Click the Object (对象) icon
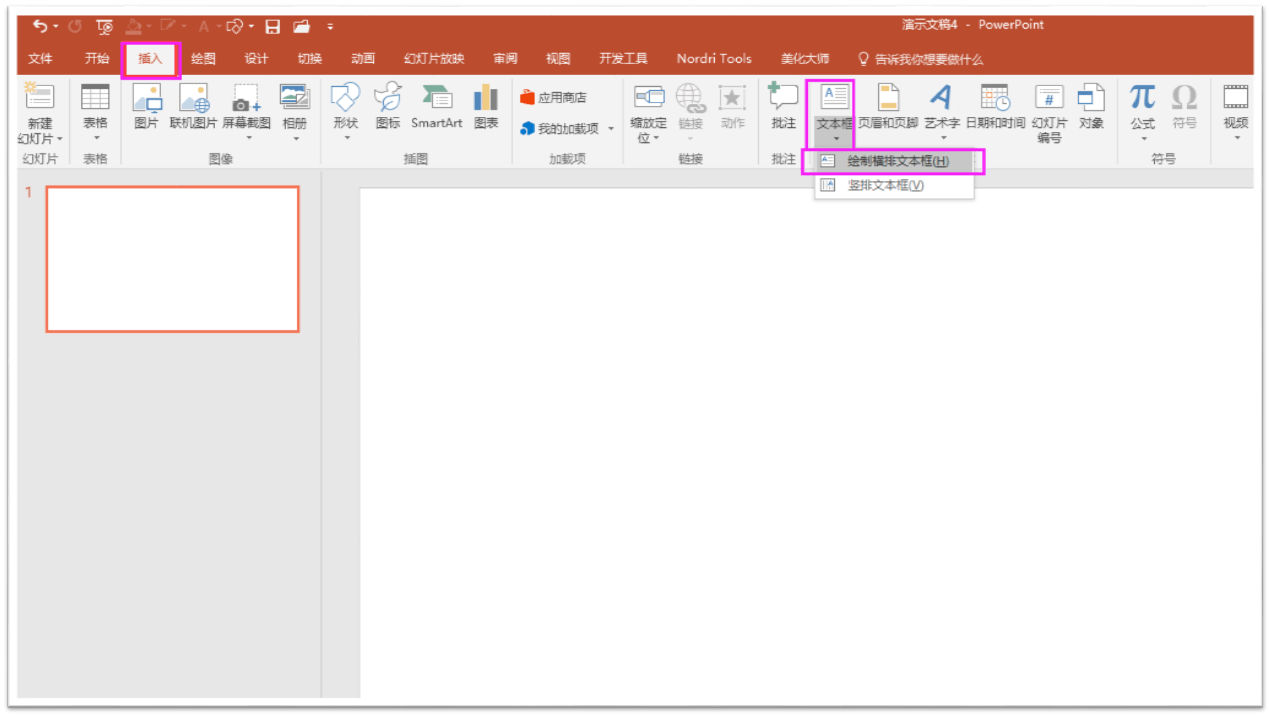 [1091, 97]
